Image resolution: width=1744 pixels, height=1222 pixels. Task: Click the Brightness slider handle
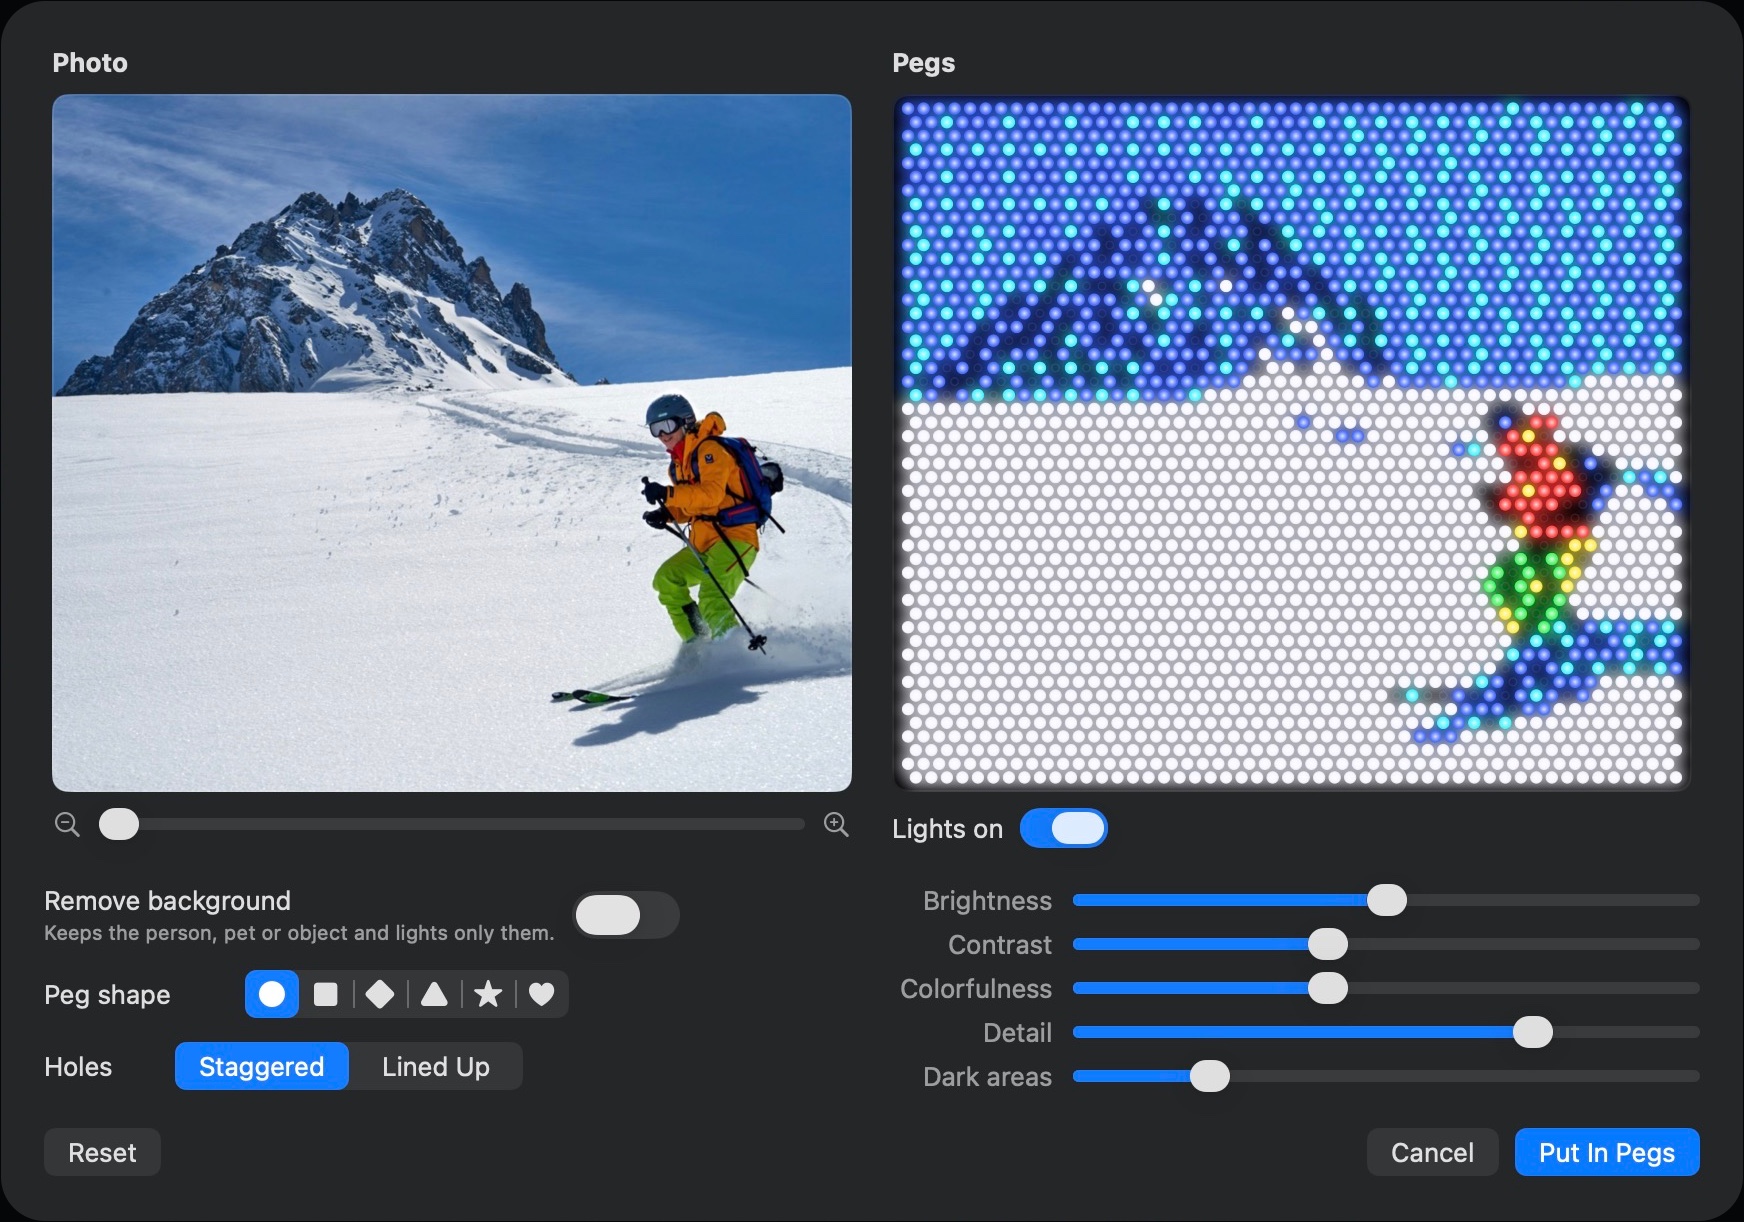[1387, 900]
